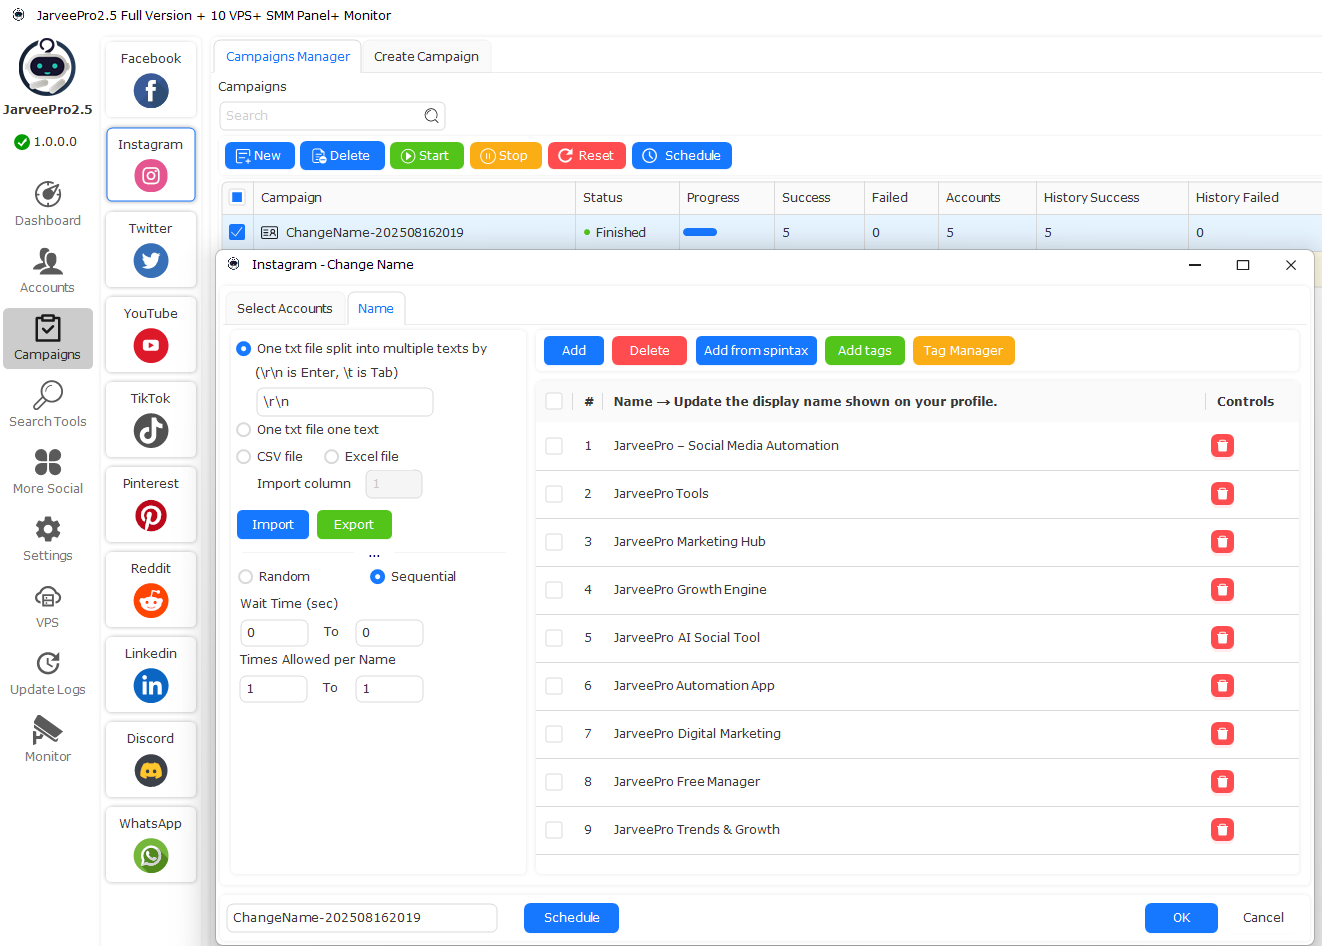1322x946 pixels.
Task: Delete the 'JarveePro AI Social Tool' row
Action: click(1222, 638)
